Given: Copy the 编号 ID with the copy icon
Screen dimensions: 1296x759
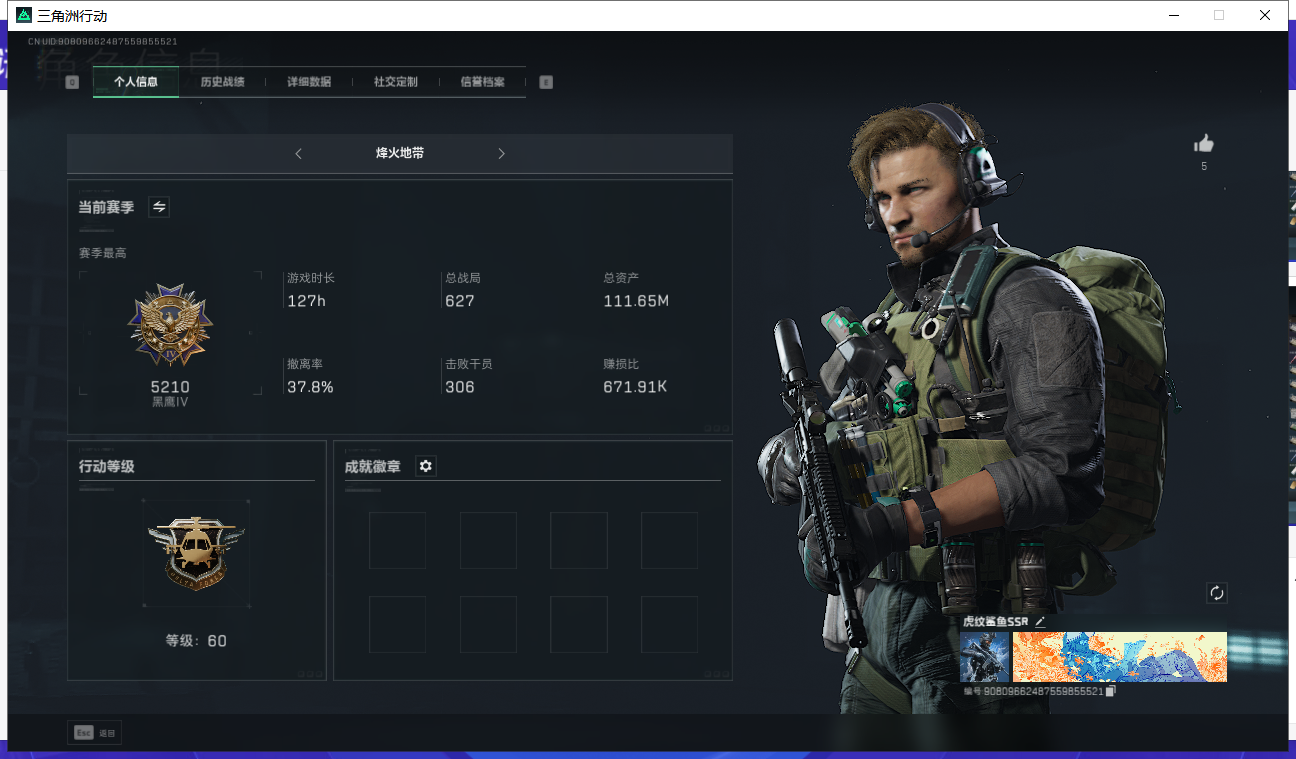Looking at the screenshot, I should 1111,691.
